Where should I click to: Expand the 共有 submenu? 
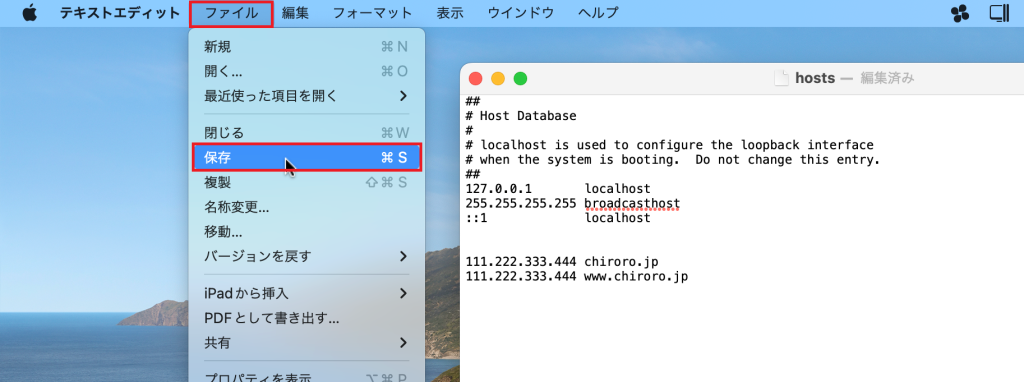(306, 343)
